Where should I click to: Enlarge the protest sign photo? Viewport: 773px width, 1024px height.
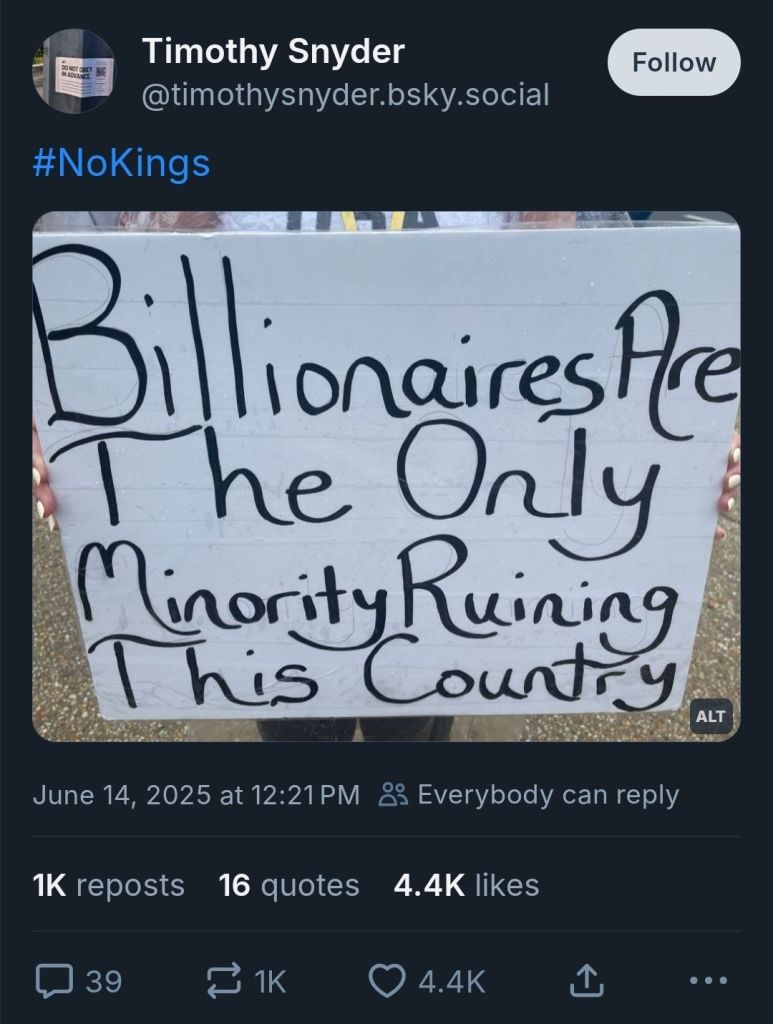(386, 475)
